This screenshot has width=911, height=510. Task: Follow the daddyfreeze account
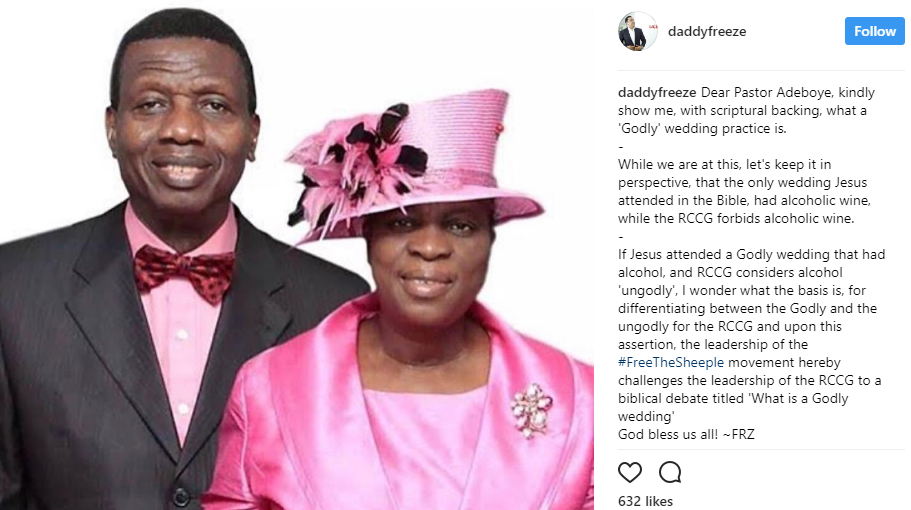point(874,31)
